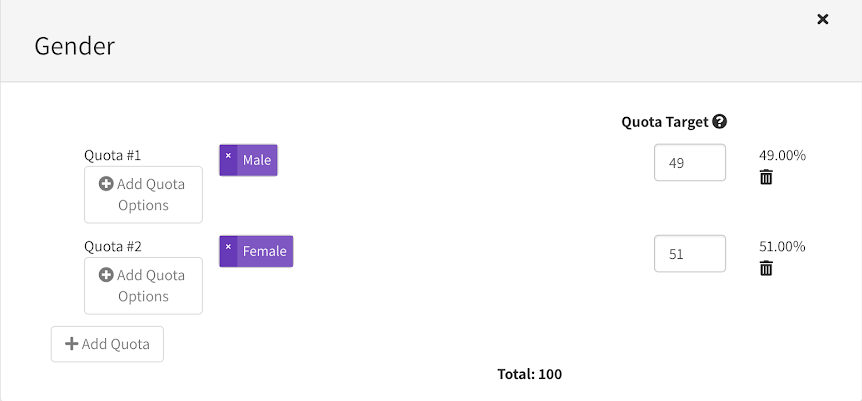Click the 51.00% percentage text
This screenshot has width=862, height=401.
[x=782, y=246]
